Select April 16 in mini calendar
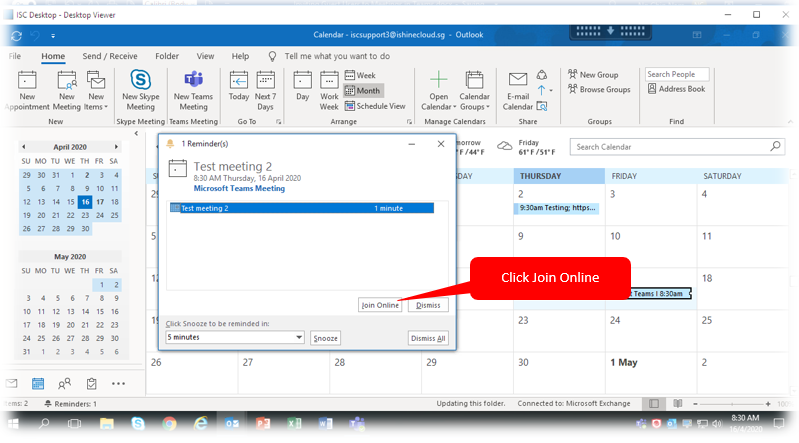Image resolution: width=799 pixels, height=443 pixels. pyautogui.click(x=85, y=202)
